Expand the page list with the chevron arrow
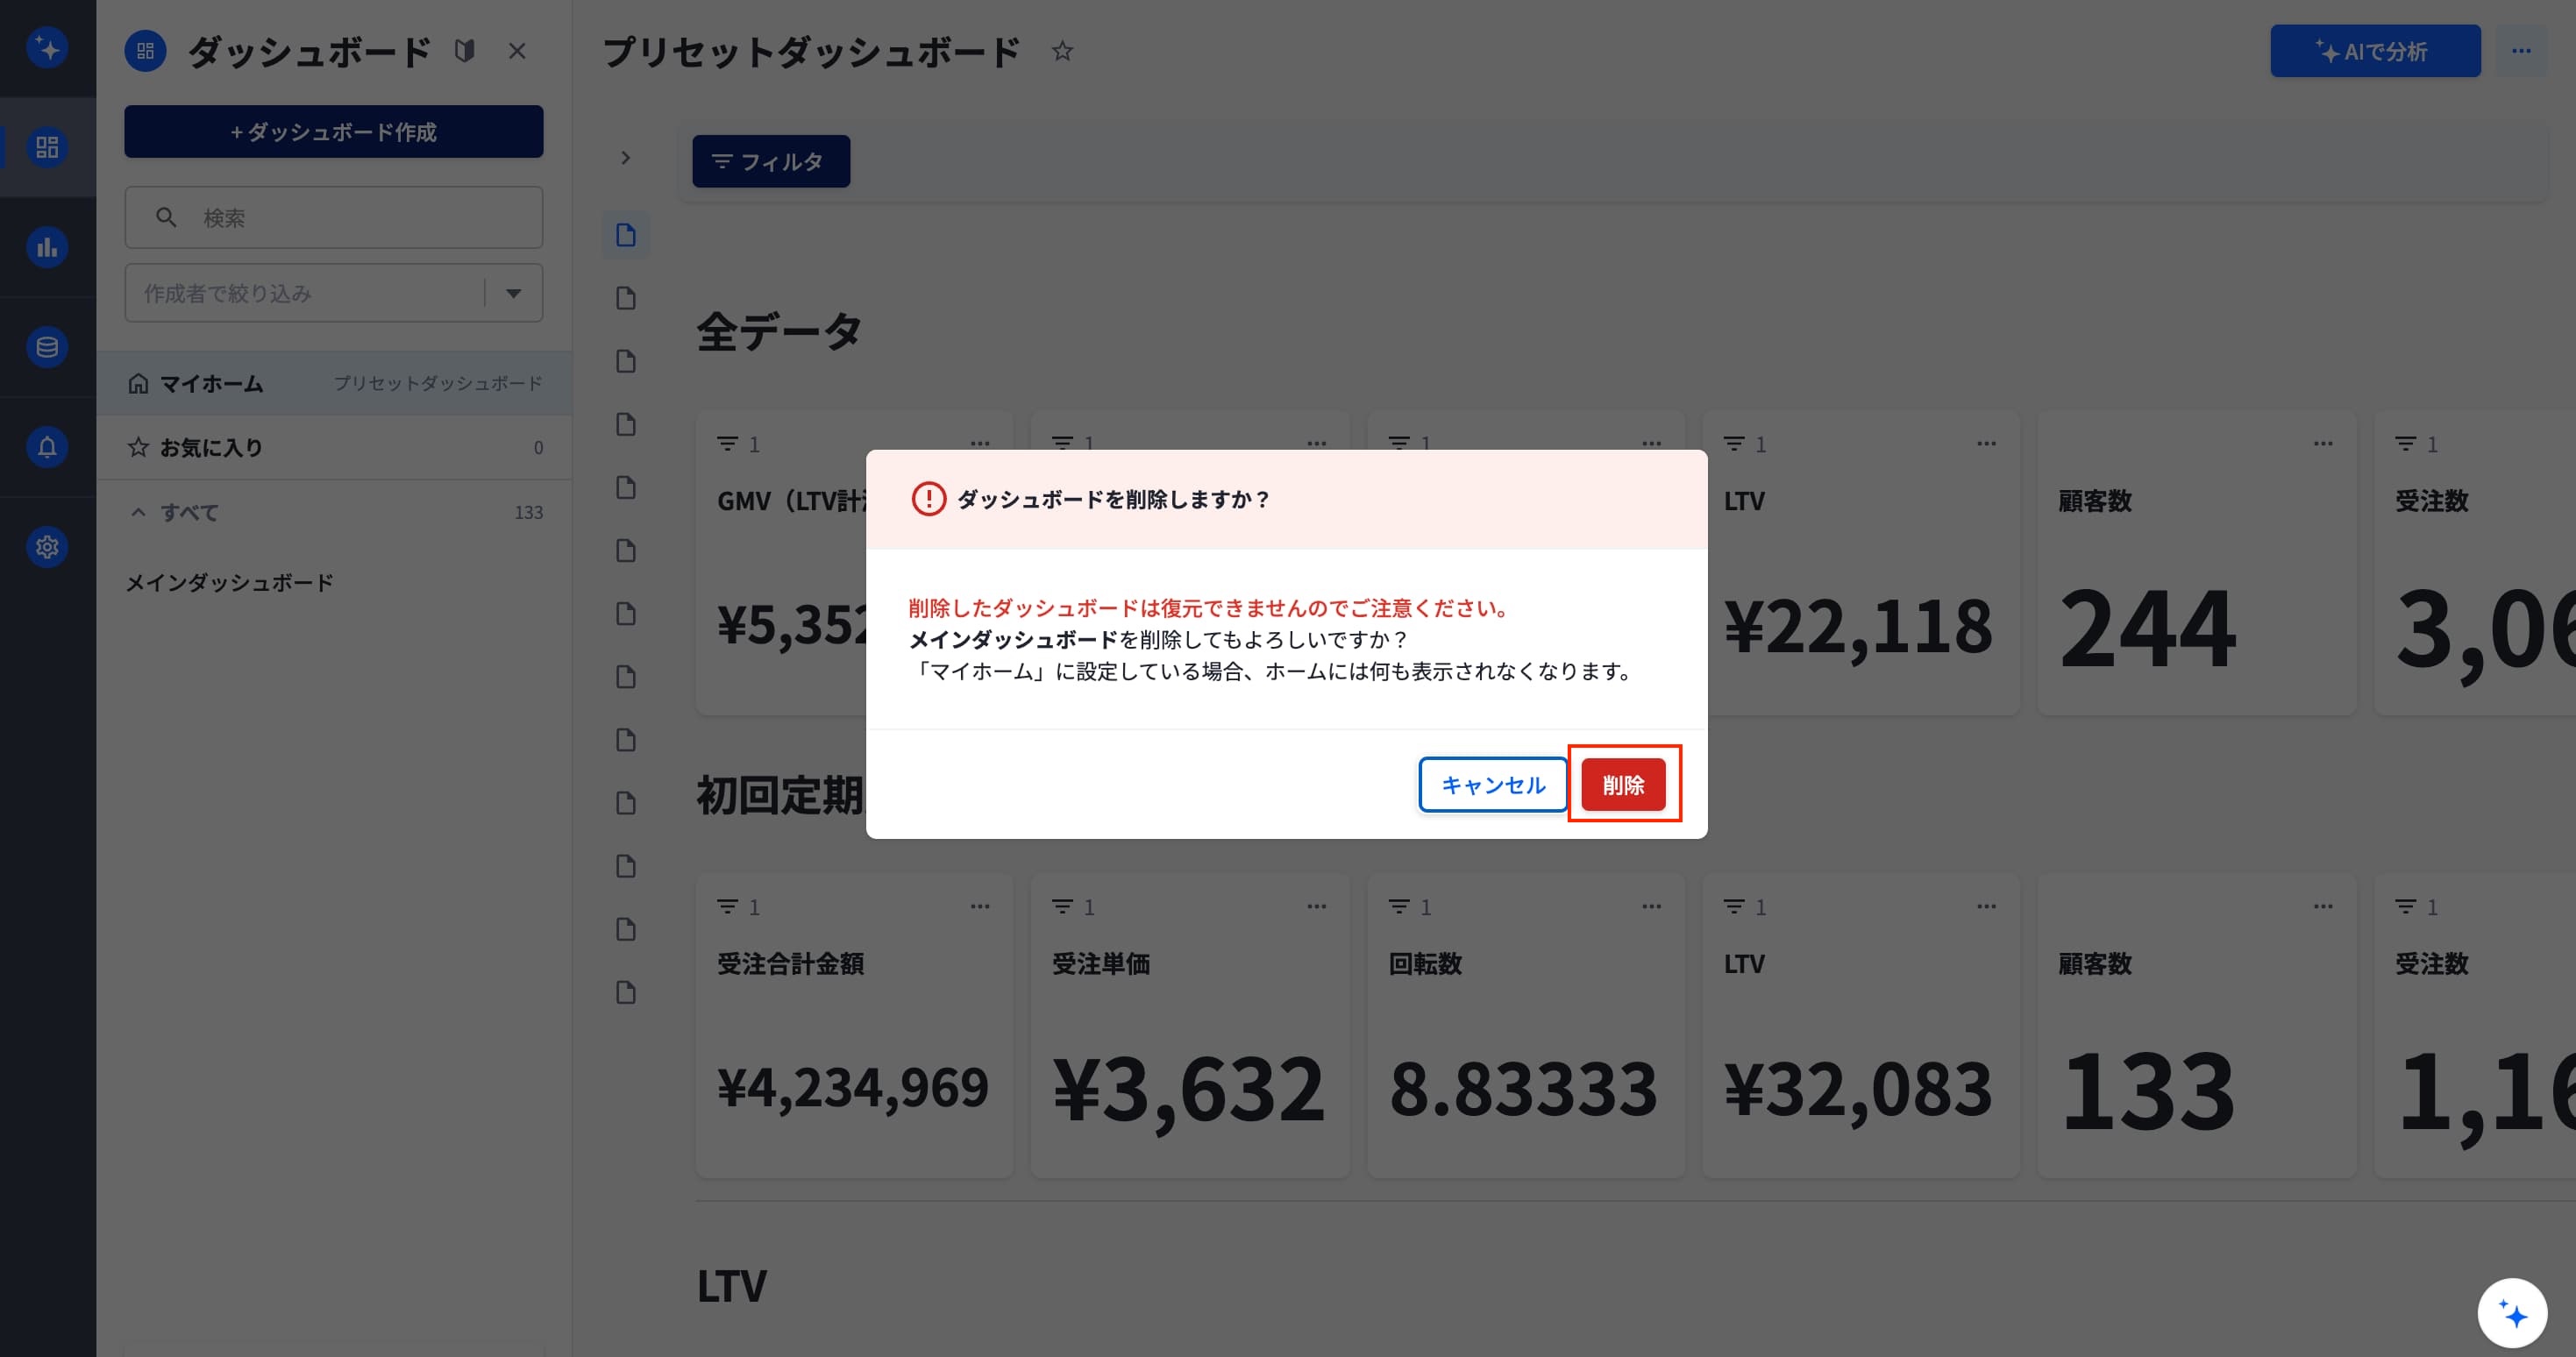Screen dimensions: 2576x1357 pyautogui.click(x=626, y=158)
